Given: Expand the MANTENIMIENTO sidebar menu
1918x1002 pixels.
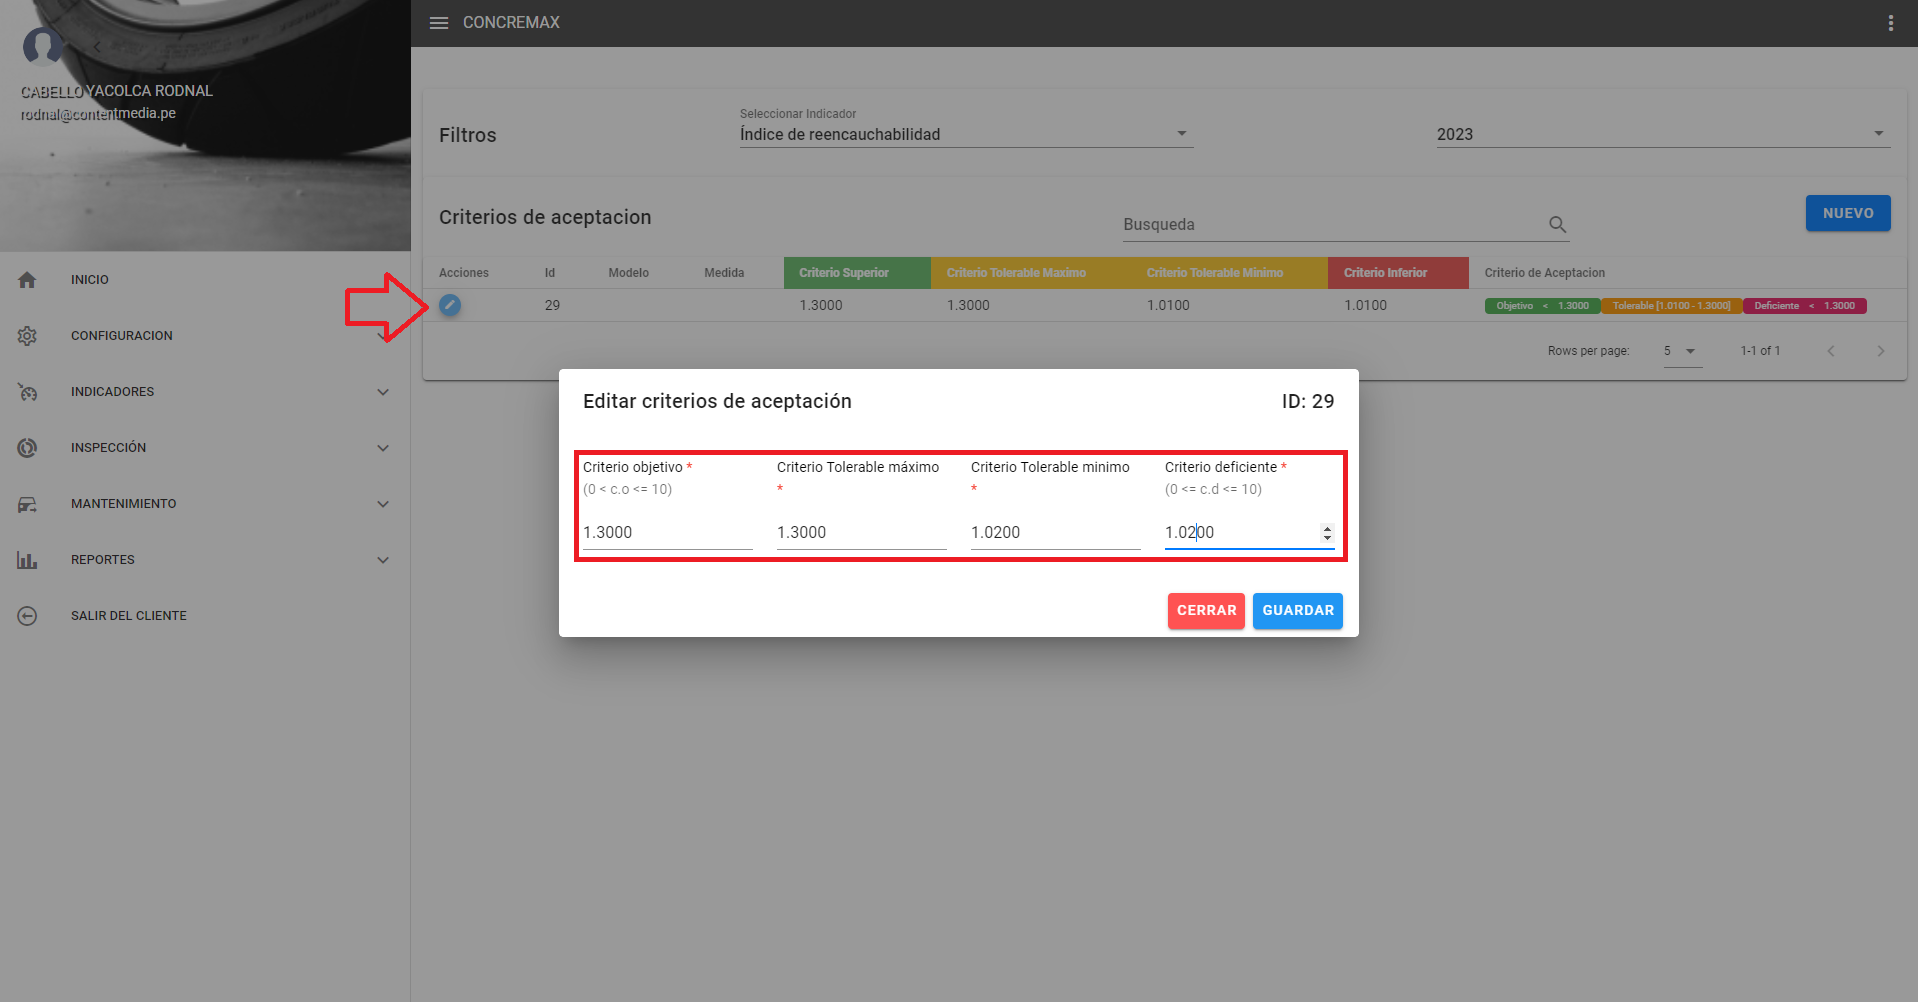Looking at the screenshot, I should click(x=383, y=504).
